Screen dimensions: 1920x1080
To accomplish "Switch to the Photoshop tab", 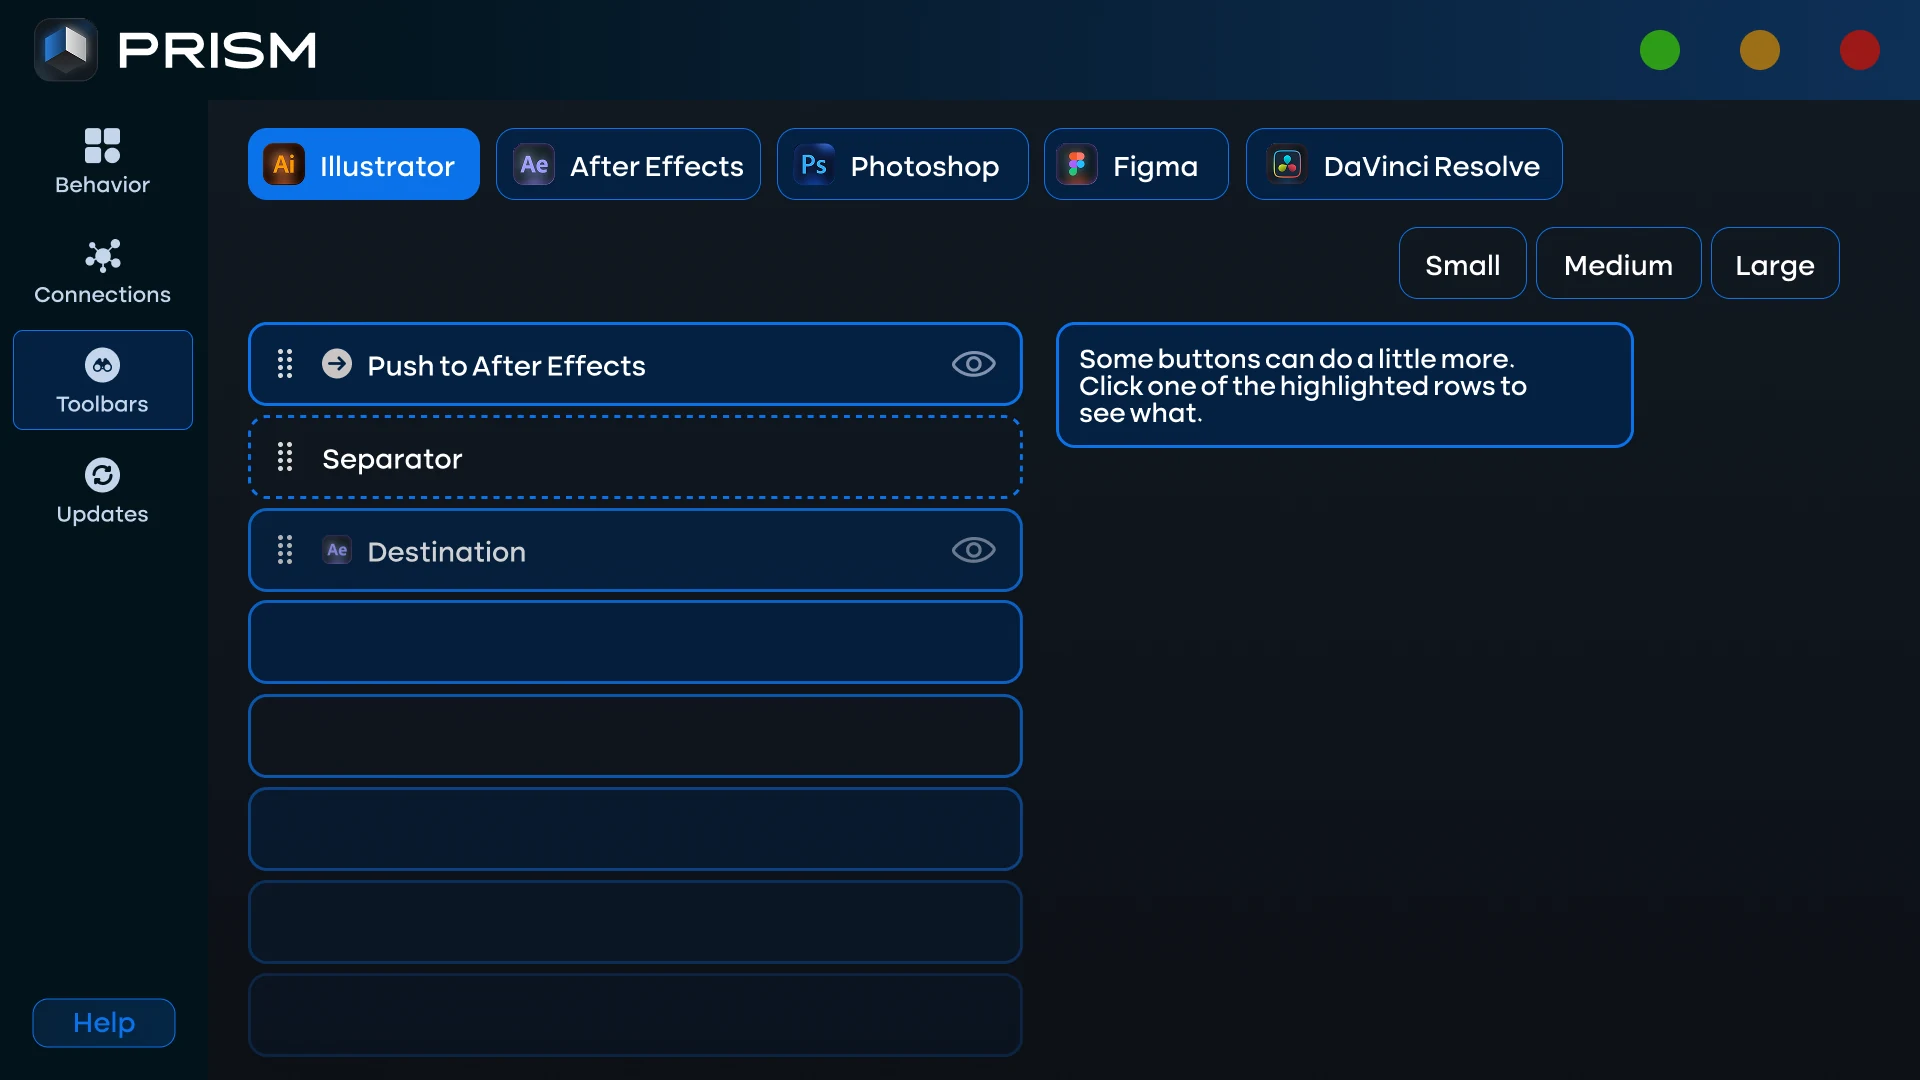I will 902,165.
